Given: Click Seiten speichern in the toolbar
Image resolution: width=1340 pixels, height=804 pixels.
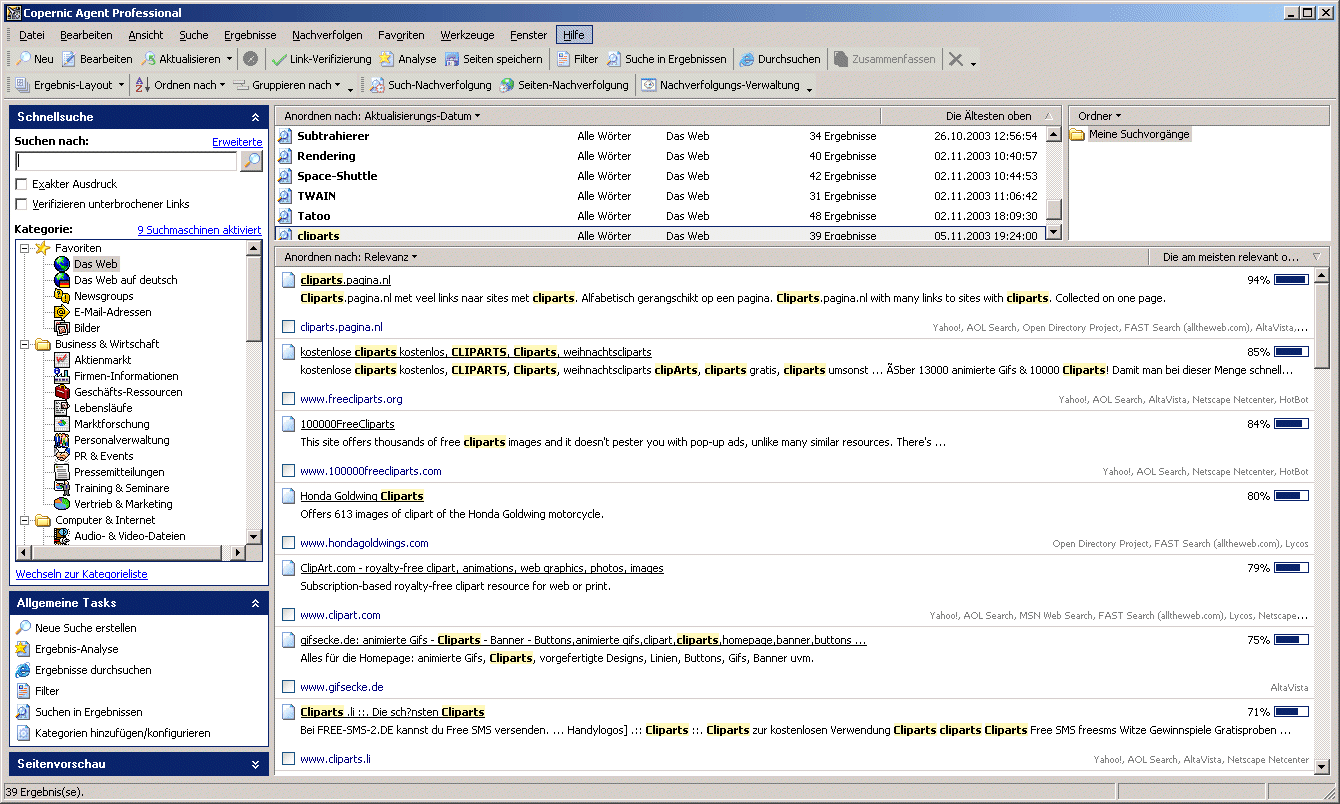Looking at the screenshot, I should (x=494, y=59).
